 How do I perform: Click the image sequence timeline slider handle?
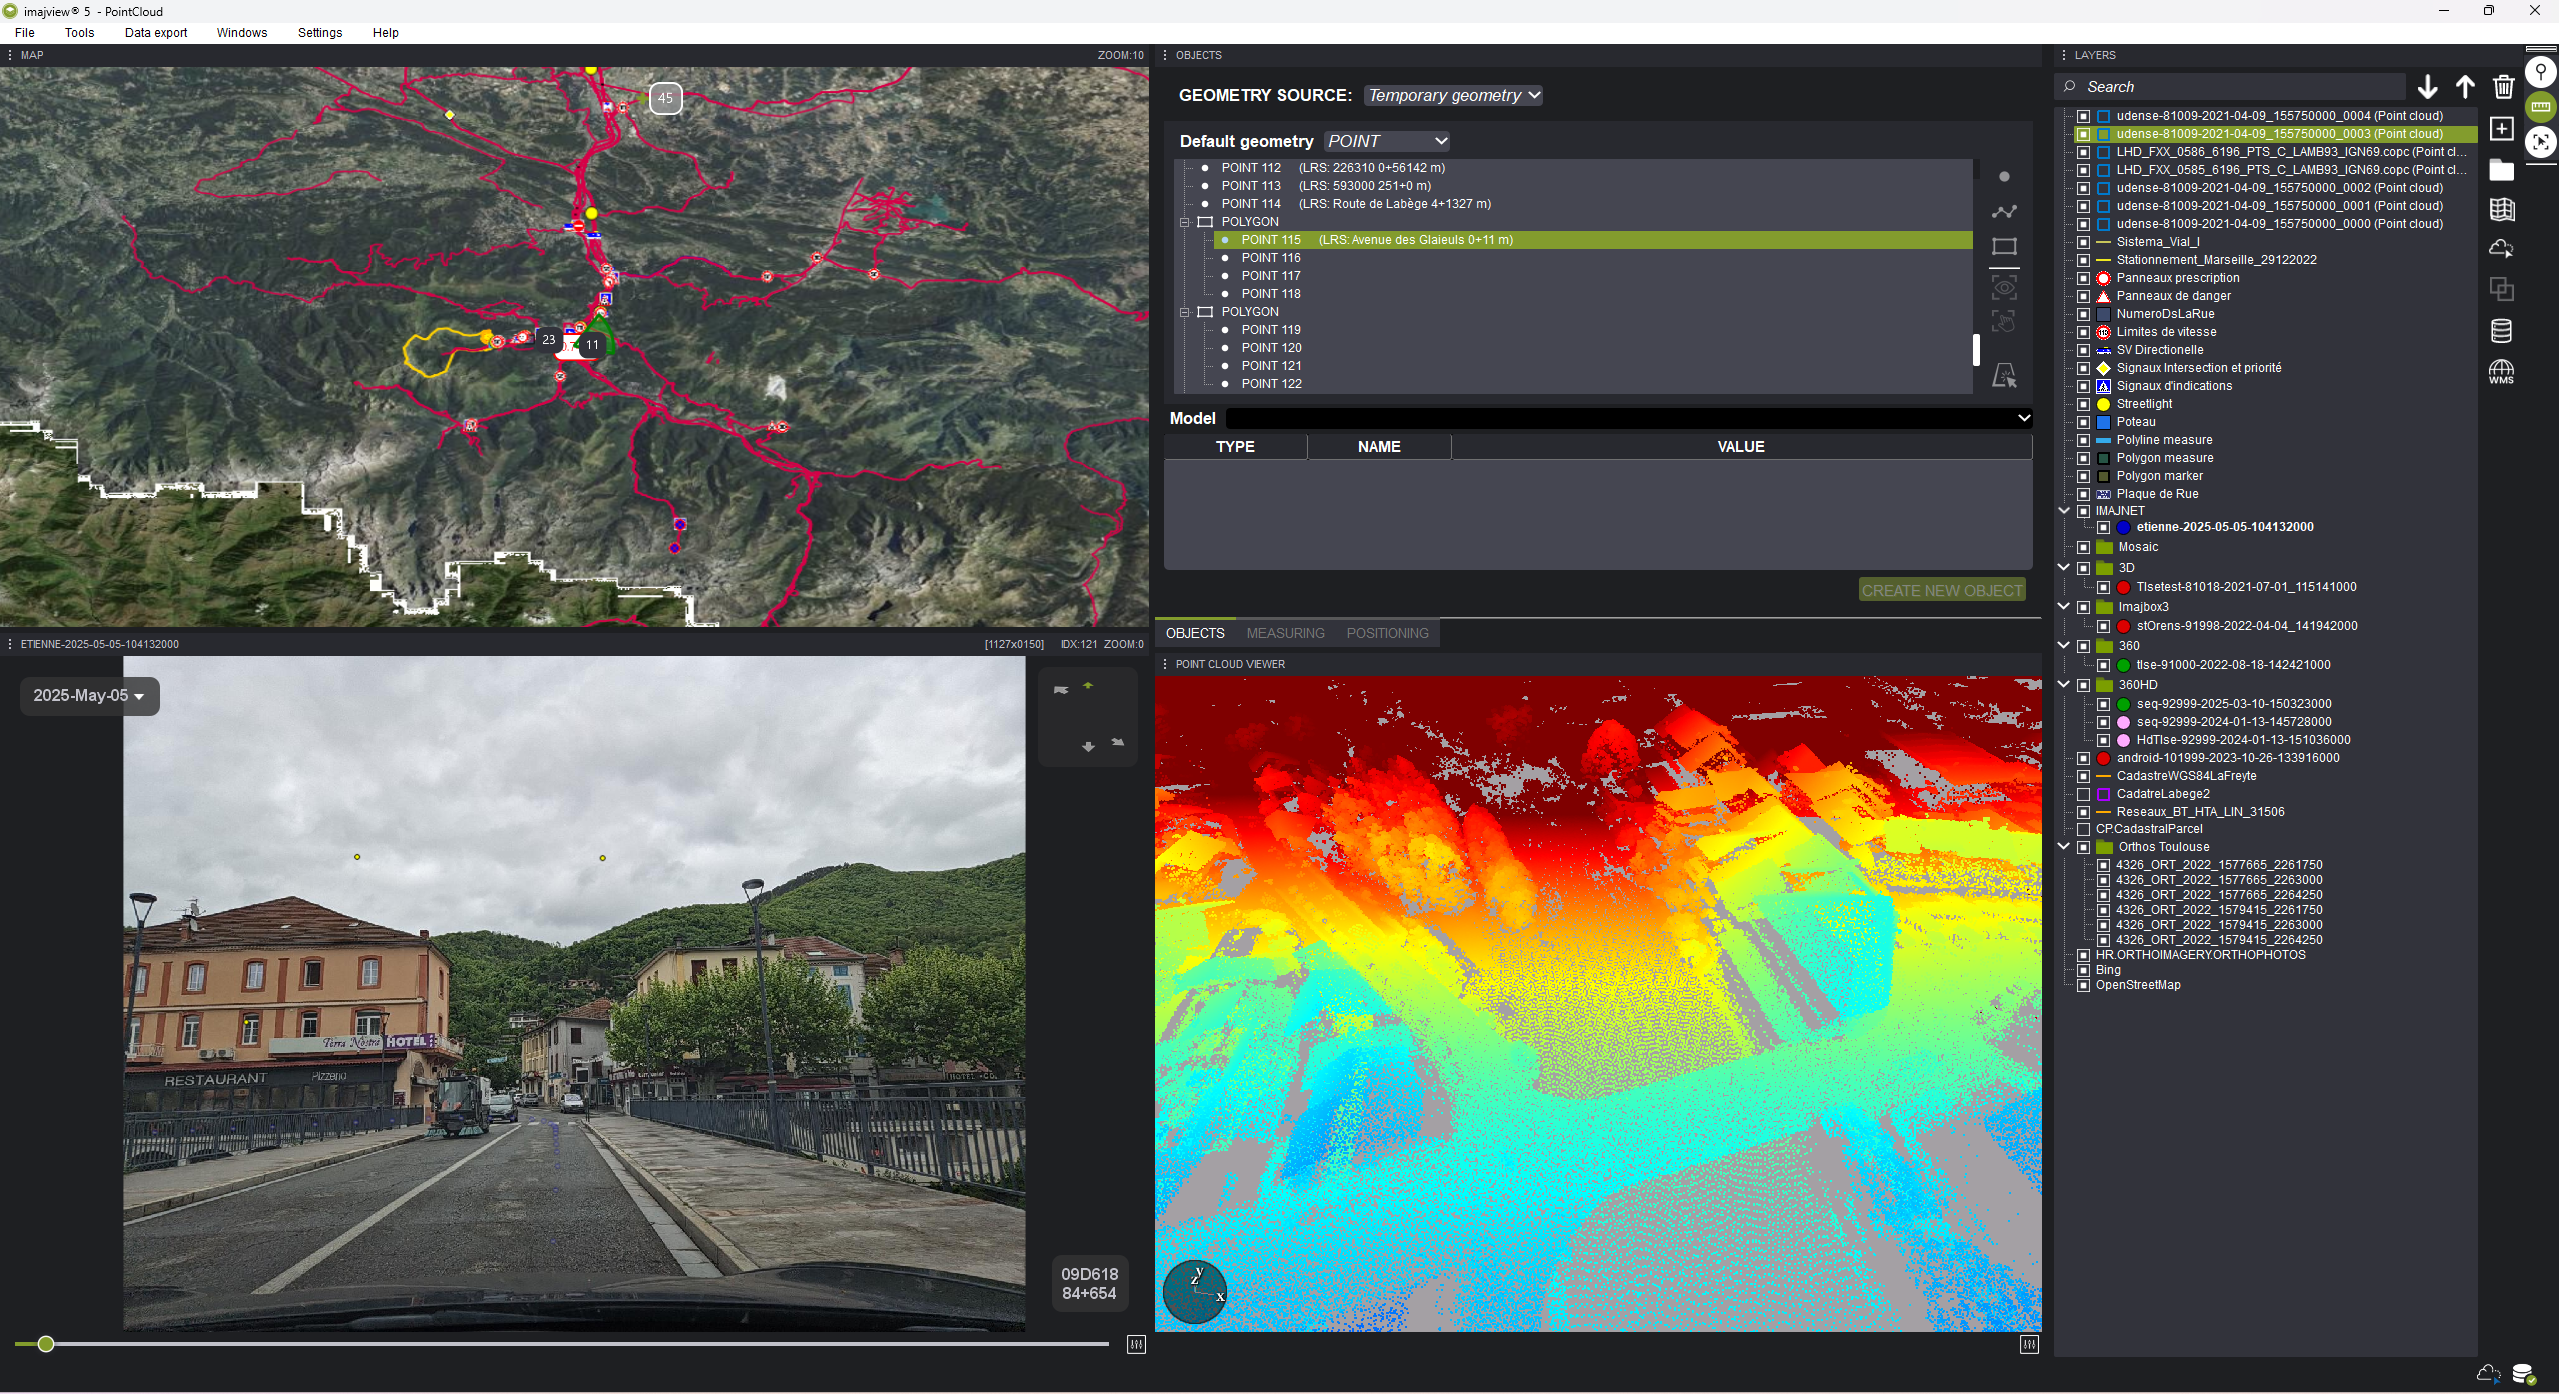tap(45, 1344)
